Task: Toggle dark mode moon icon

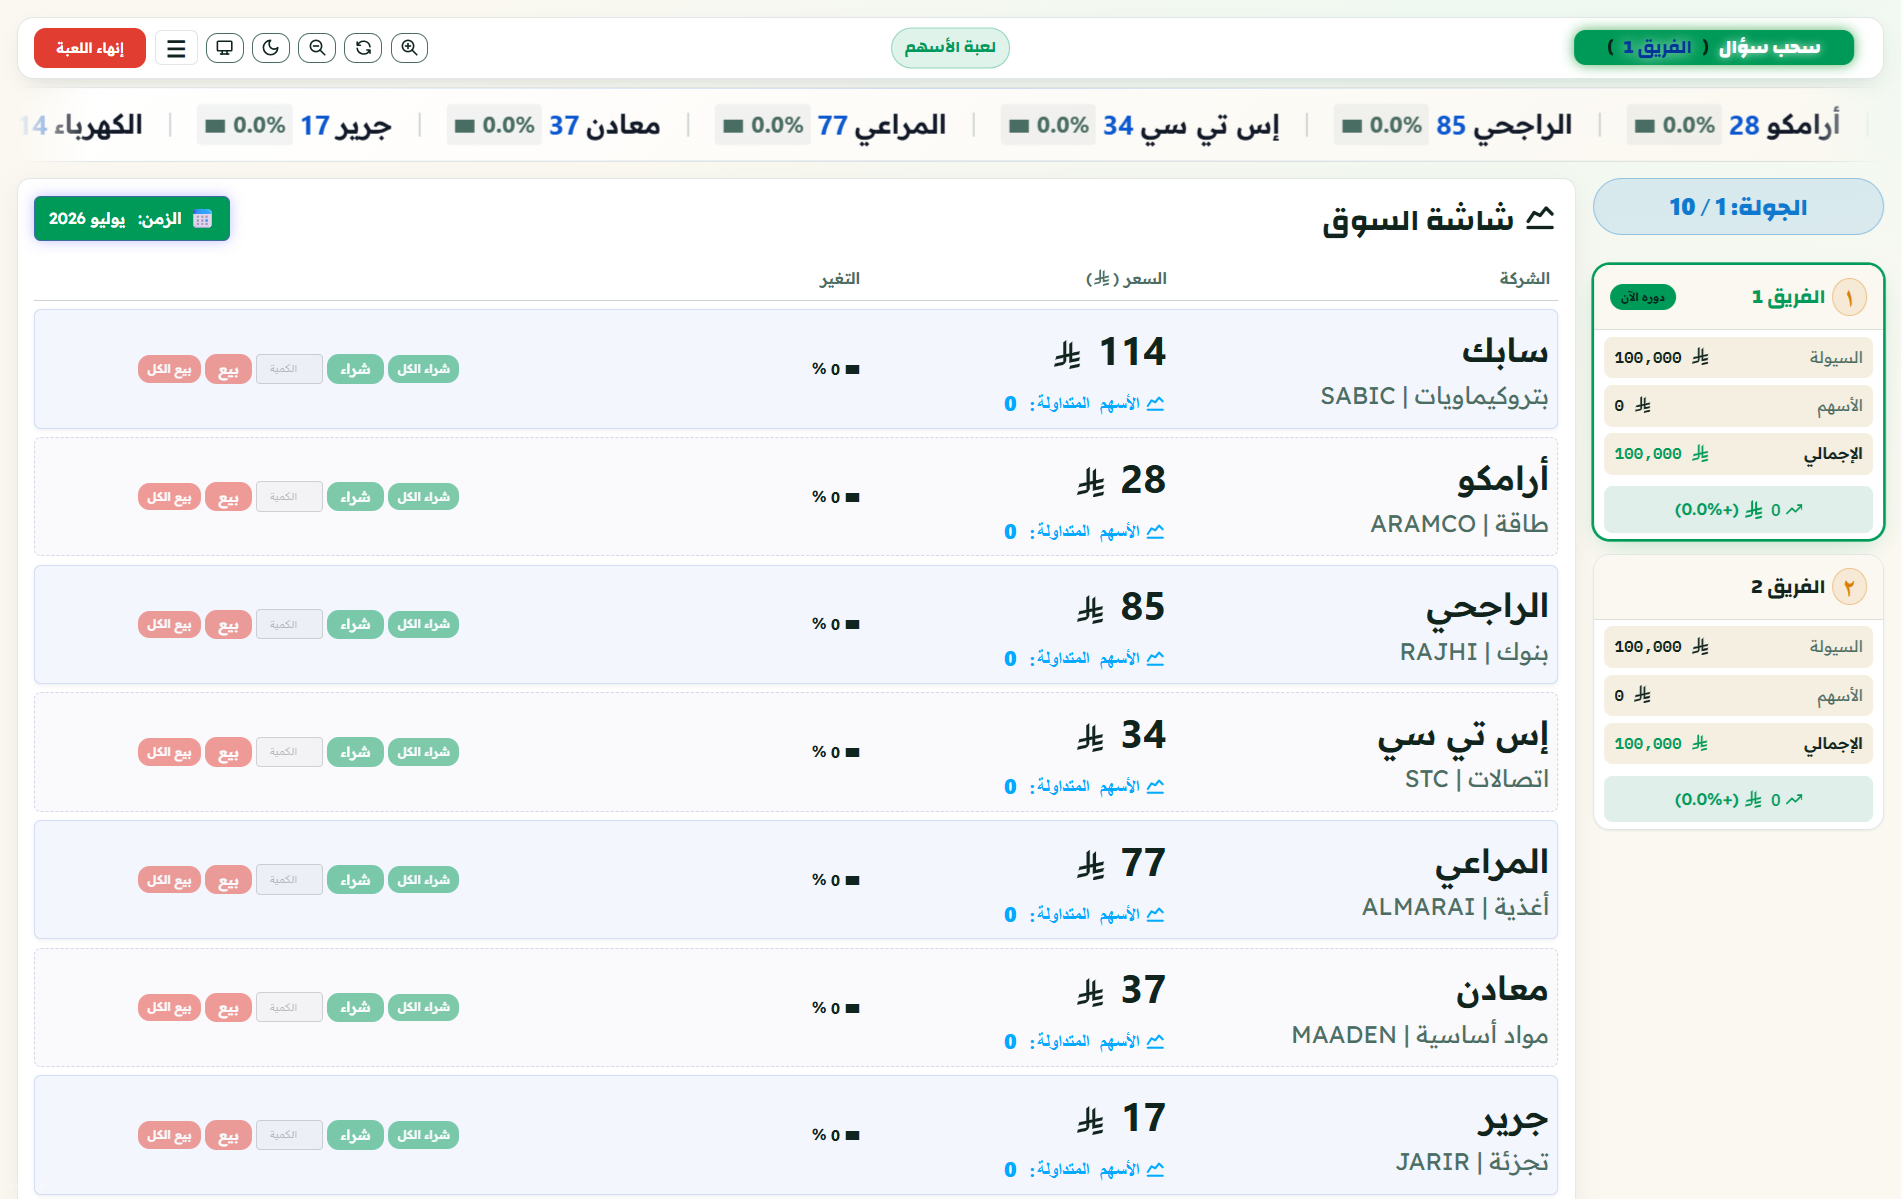Action: pyautogui.click(x=271, y=48)
